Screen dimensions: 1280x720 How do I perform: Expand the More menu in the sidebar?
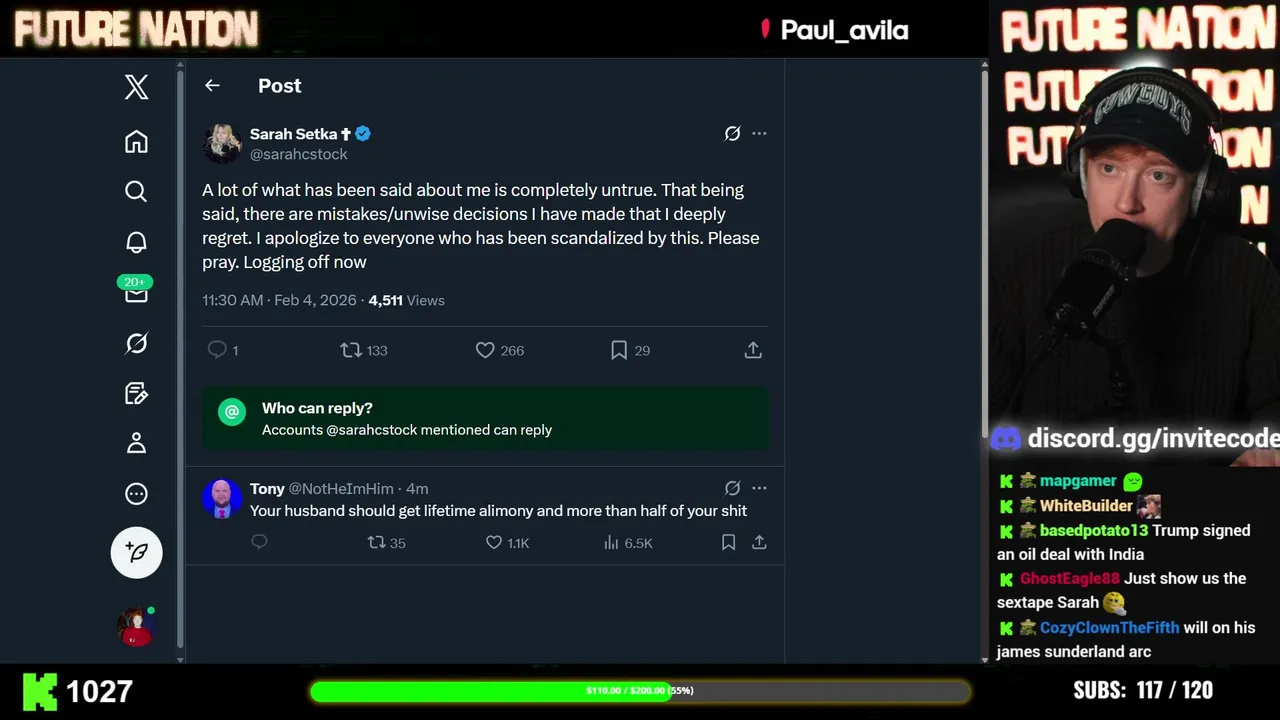click(136, 494)
